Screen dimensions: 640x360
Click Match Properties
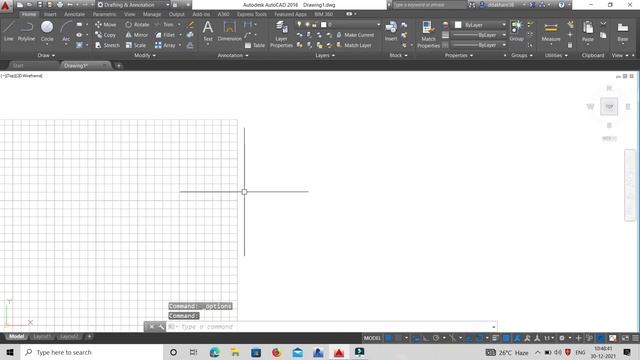pyautogui.click(x=428, y=34)
